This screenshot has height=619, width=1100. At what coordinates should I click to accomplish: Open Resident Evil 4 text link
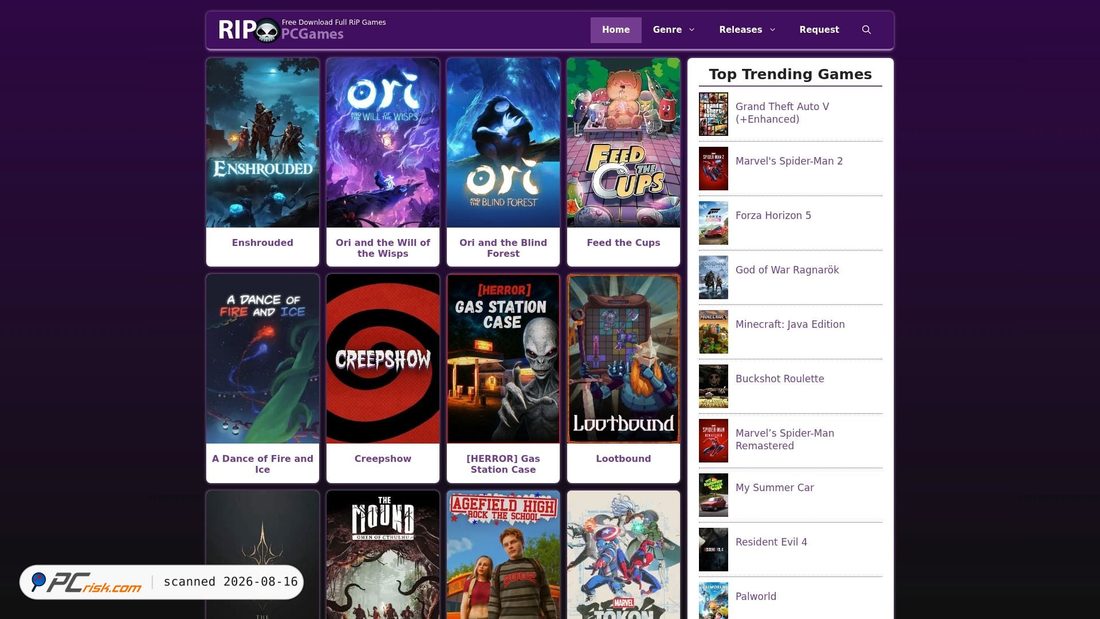point(771,542)
